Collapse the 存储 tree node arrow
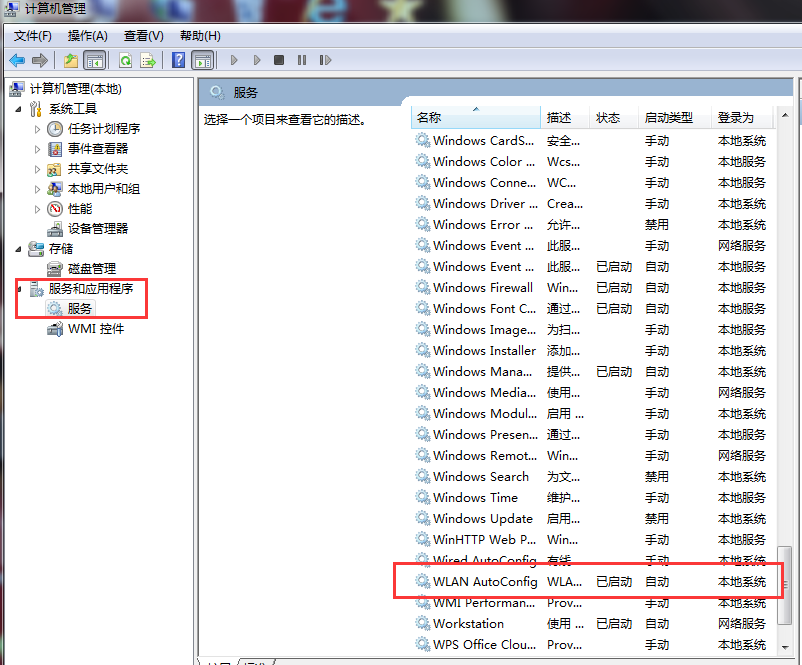This screenshot has height=665, width=802. coord(18,249)
